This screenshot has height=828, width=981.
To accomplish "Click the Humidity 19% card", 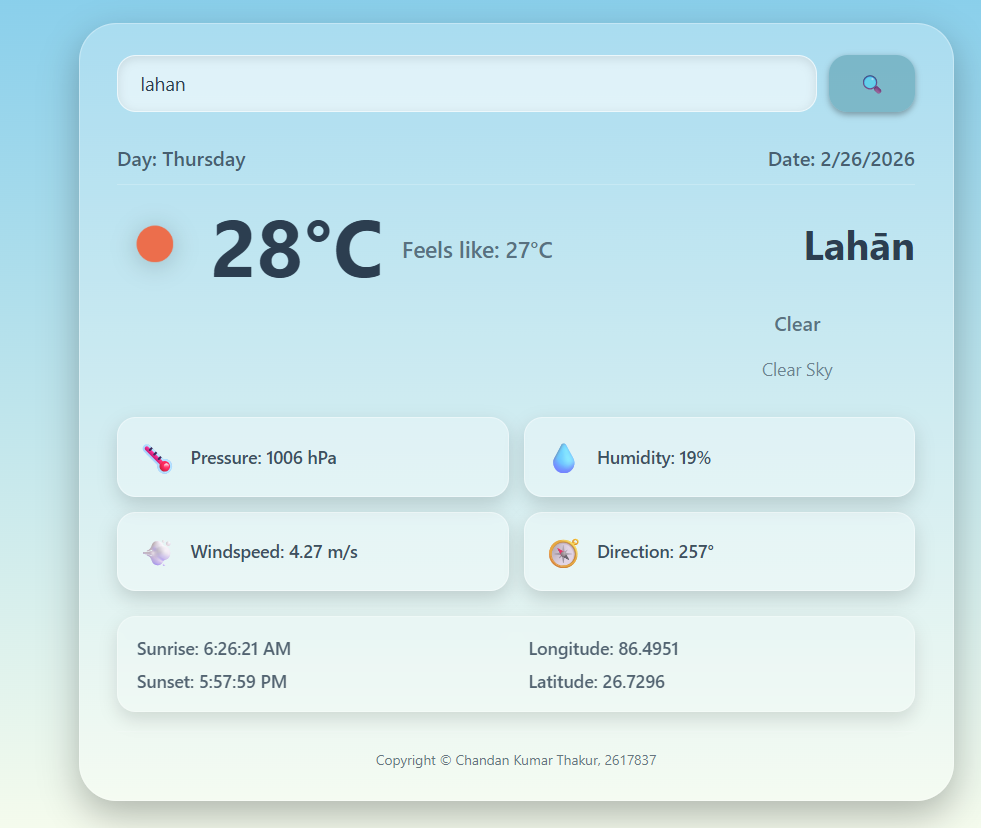I will click(x=718, y=458).
